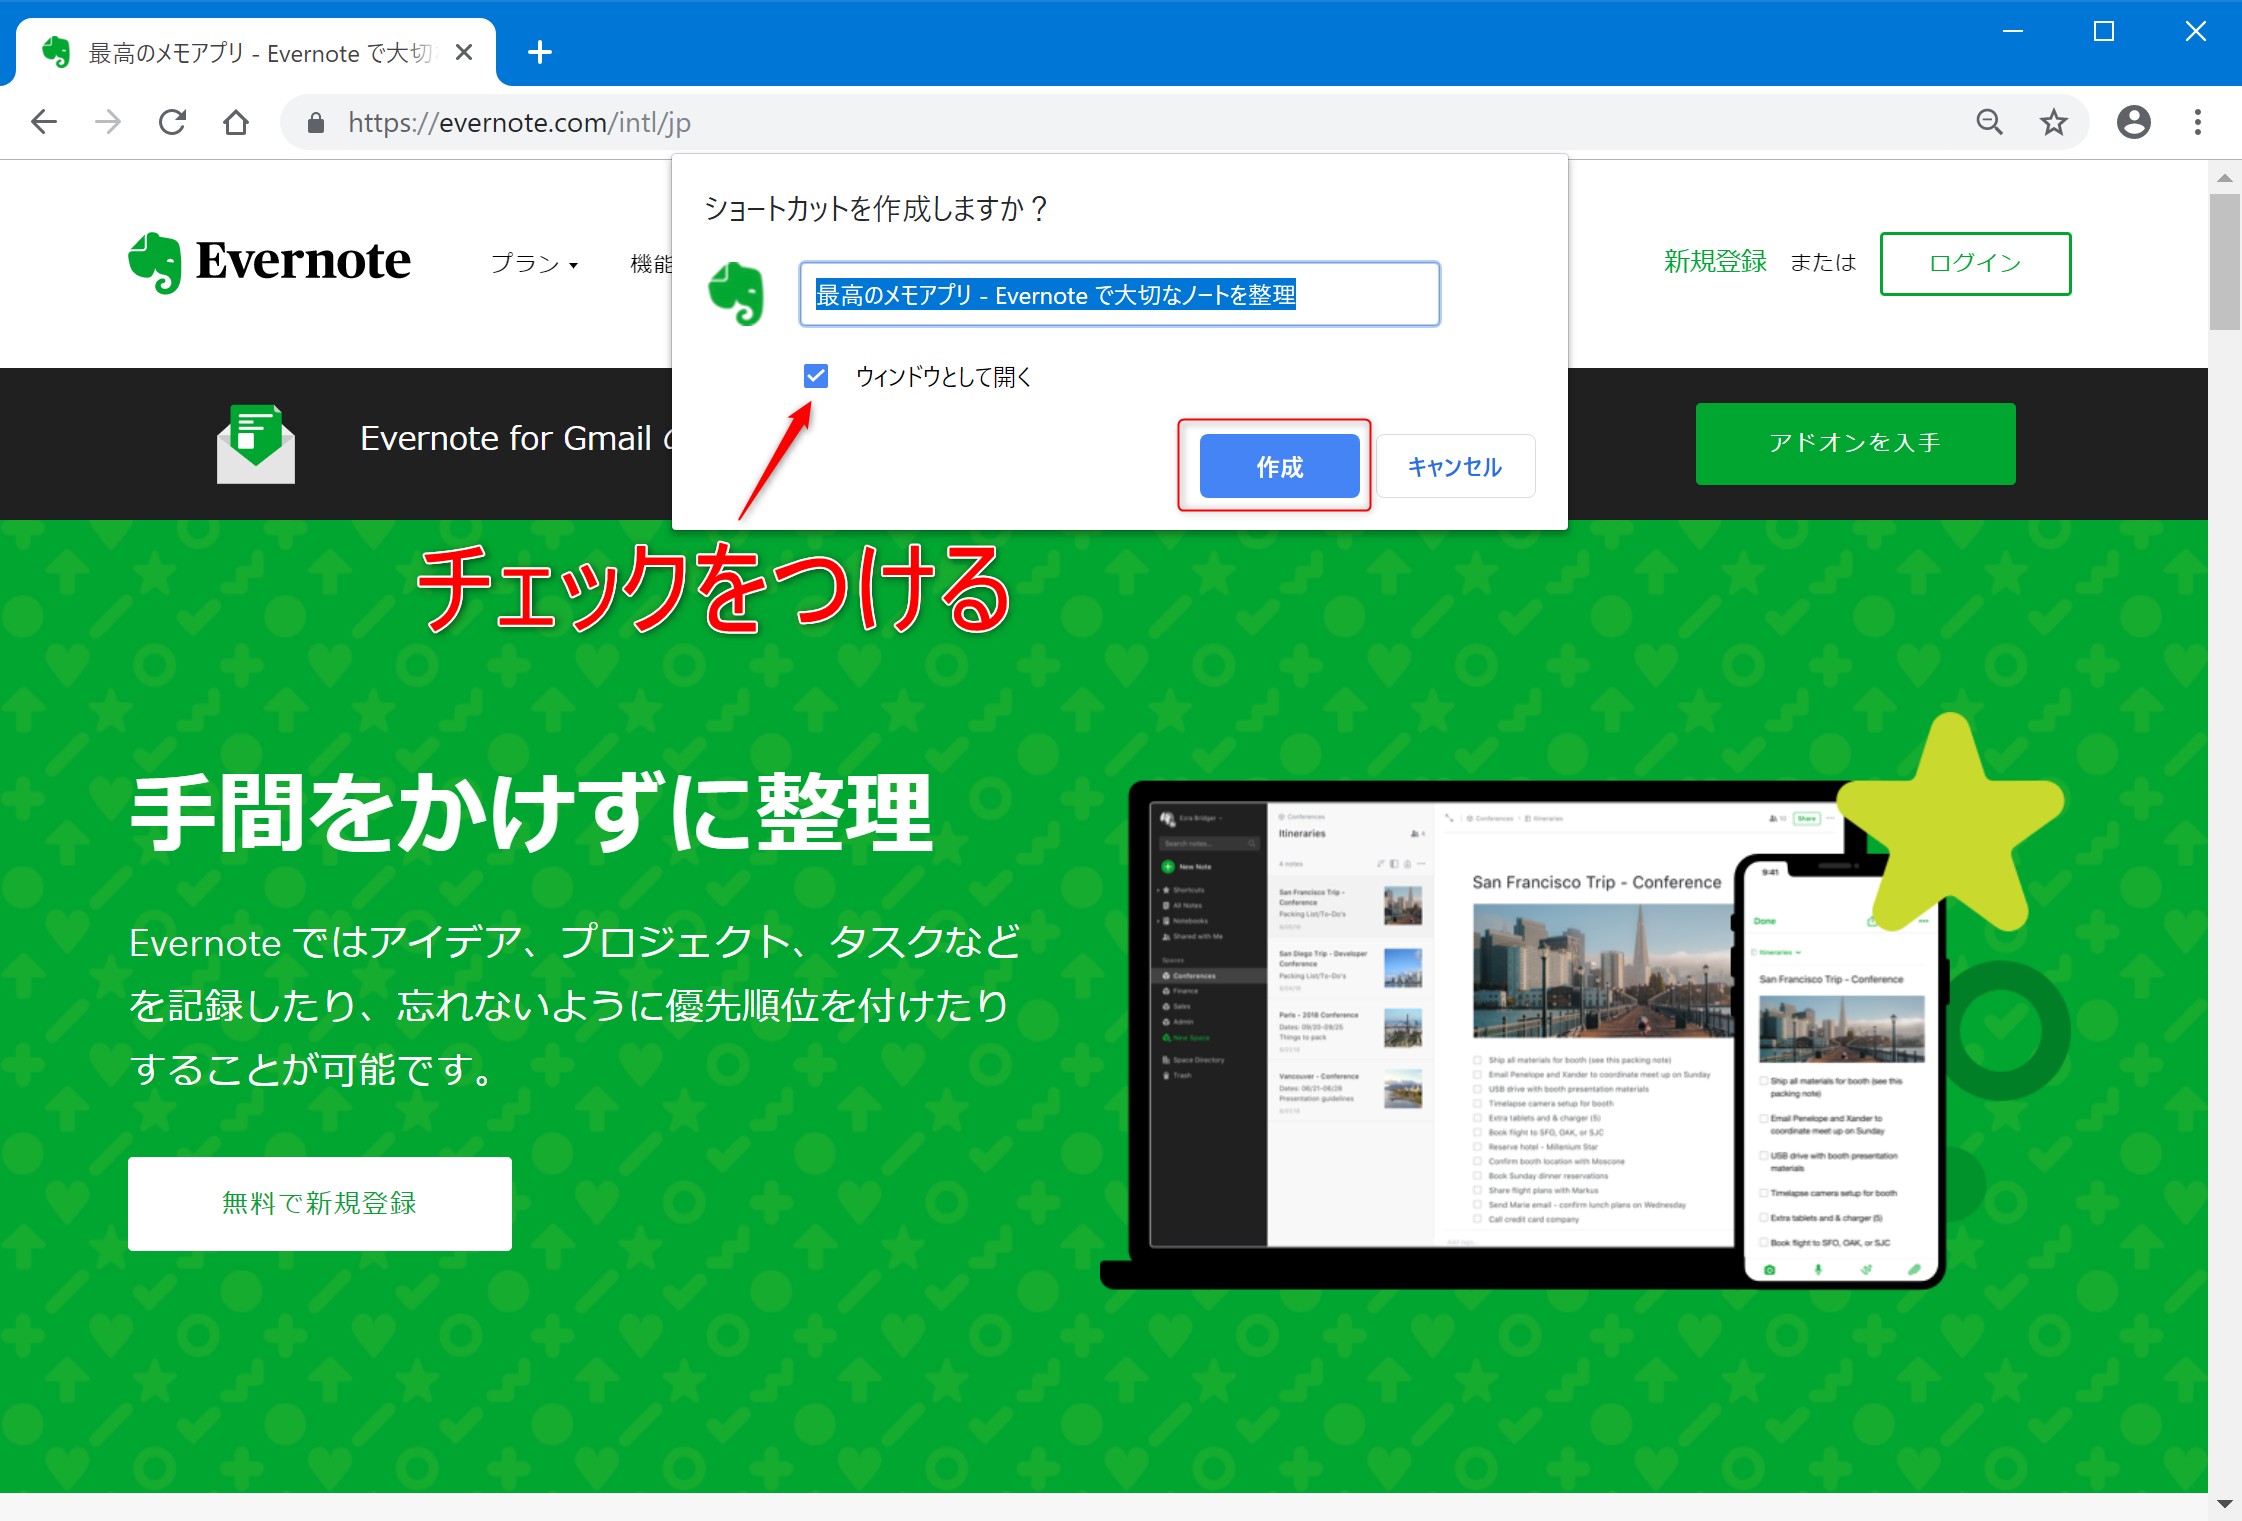Open the Chrome three-dot menu
The width and height of the screenshot is (2242, 1521).
pos(2198,122)
